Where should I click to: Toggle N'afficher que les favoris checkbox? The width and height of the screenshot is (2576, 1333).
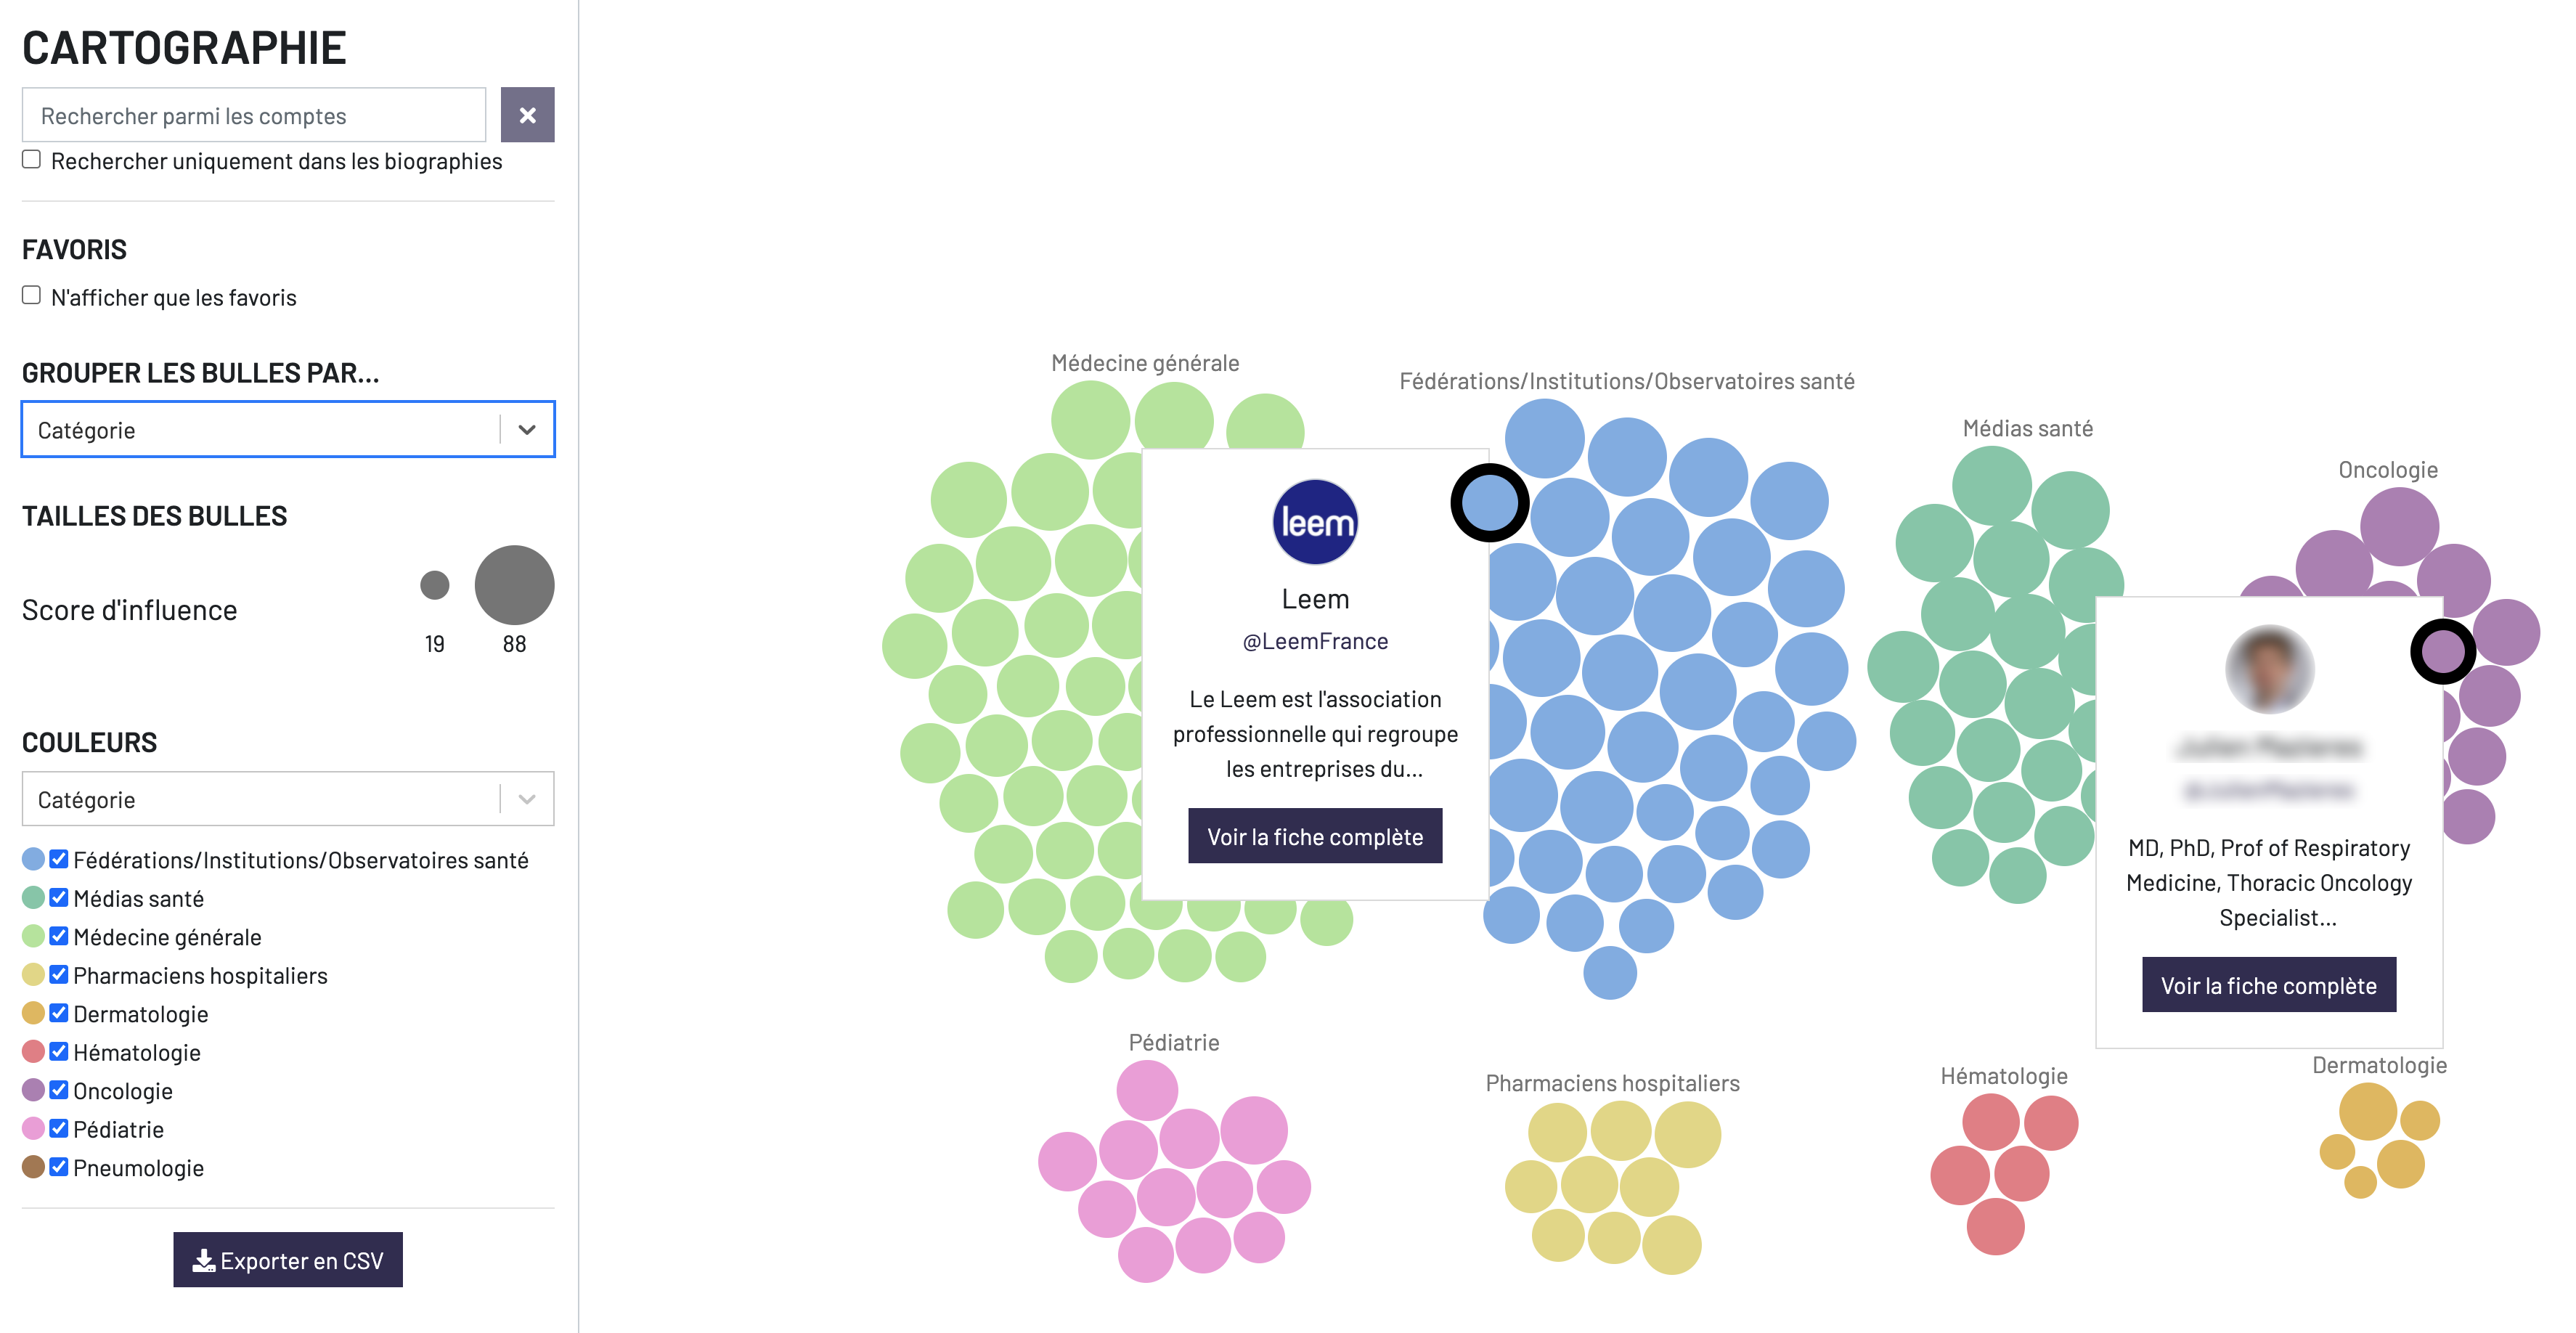(x=32, y=296)
